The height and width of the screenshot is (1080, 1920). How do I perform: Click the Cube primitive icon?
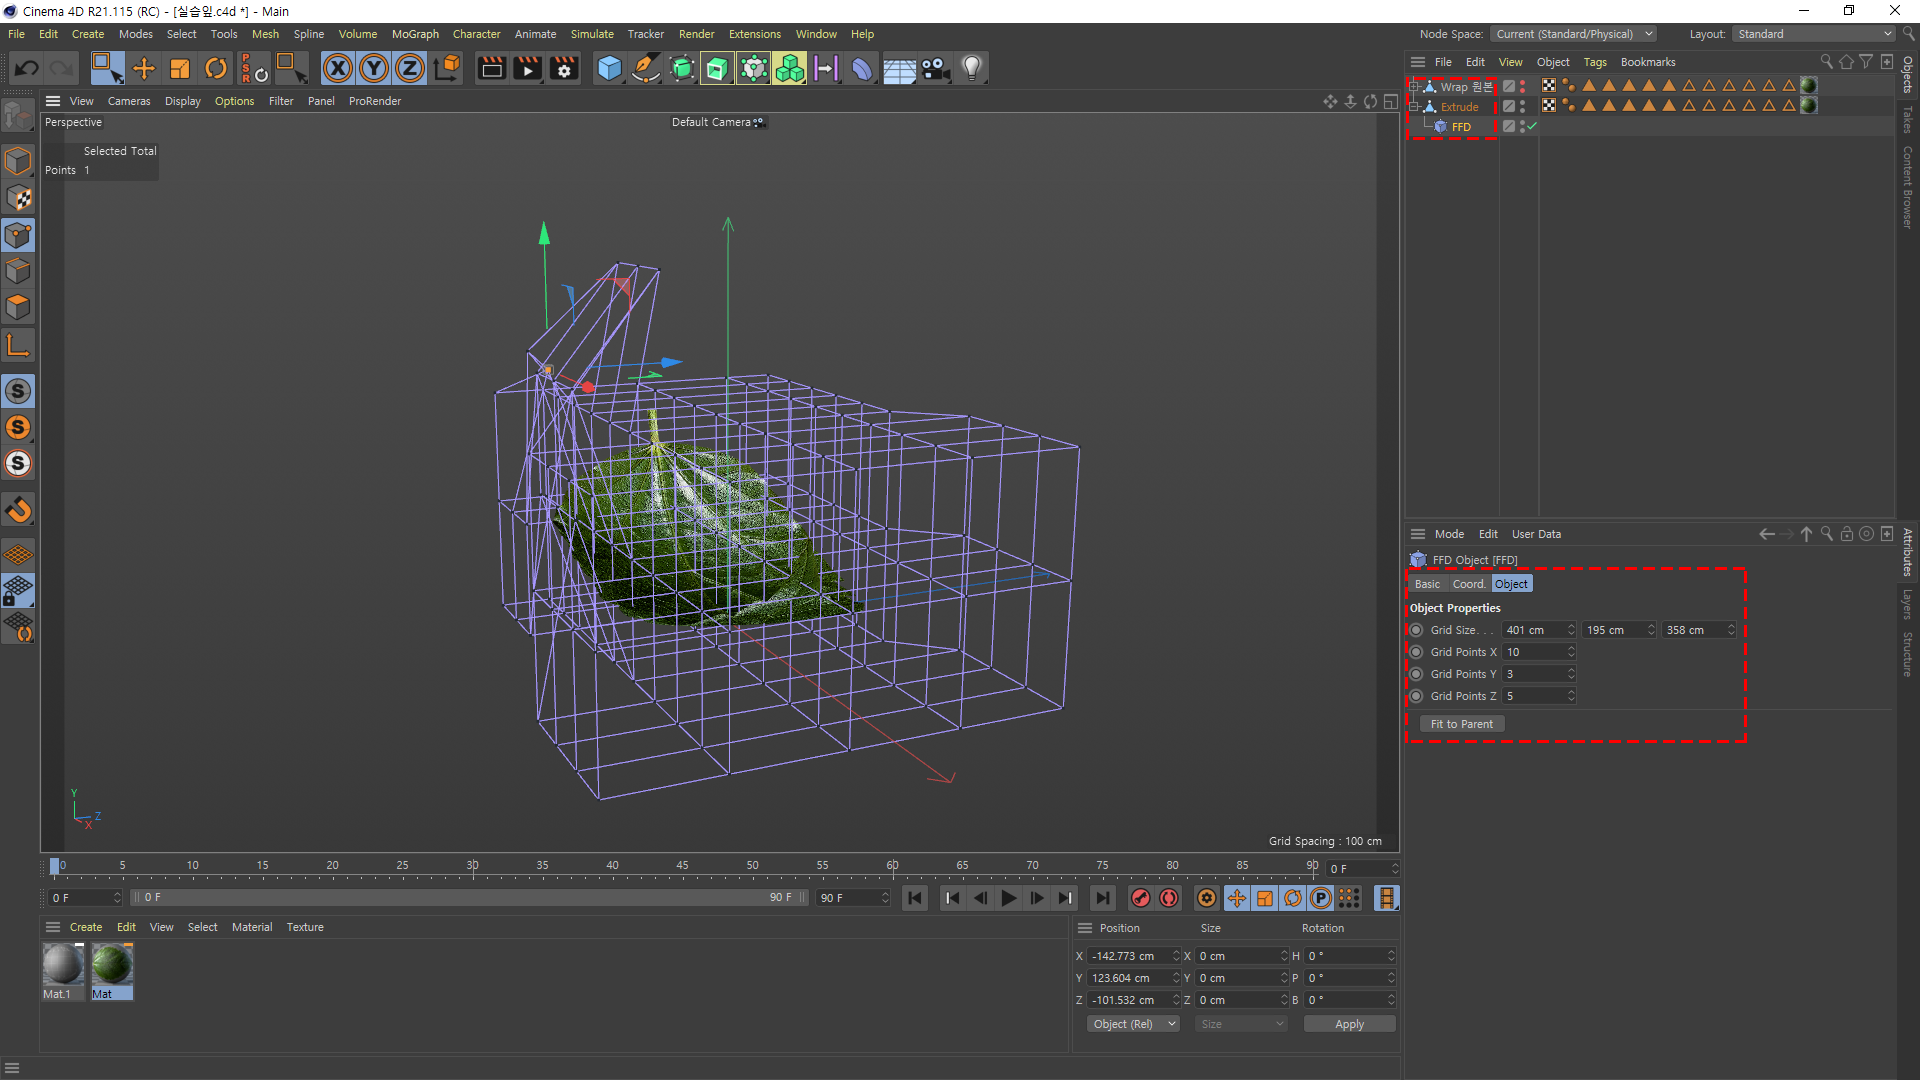coord(609,68)
